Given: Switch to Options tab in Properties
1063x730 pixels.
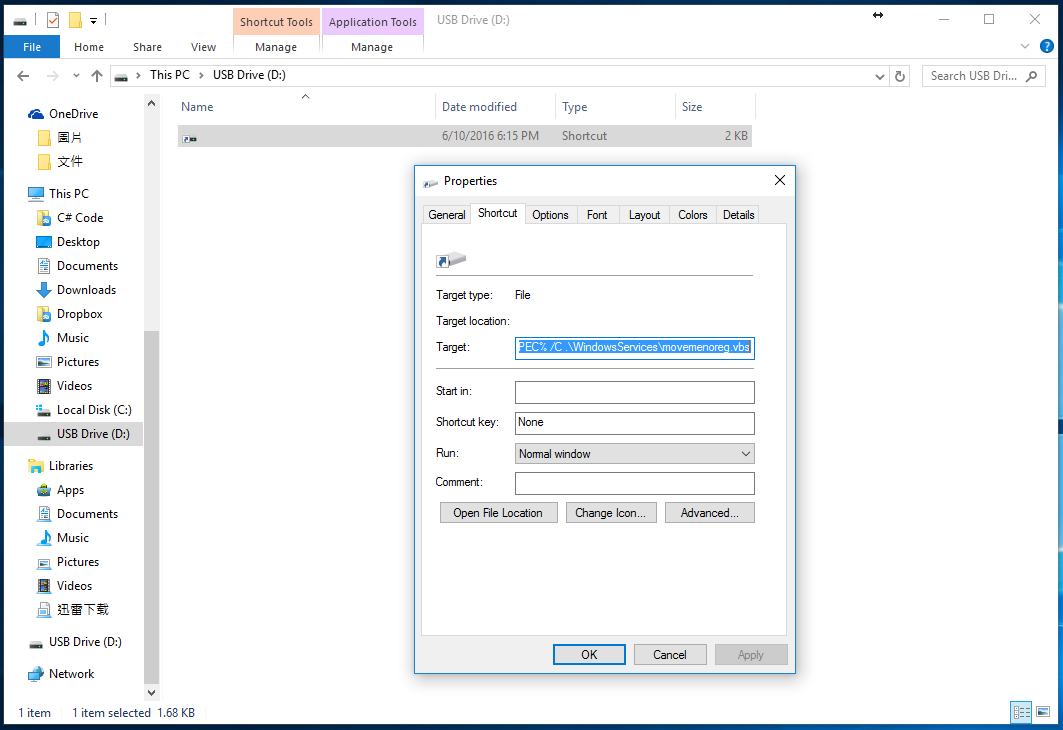Looking at the screenshot, I should 550,215.
